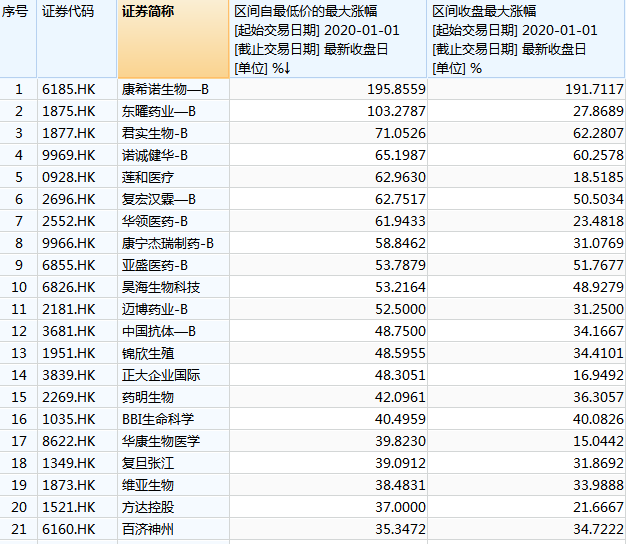This screenshot has height=544, width=628.
Task: Click security code 1951.HK
Action: [69, 353]
